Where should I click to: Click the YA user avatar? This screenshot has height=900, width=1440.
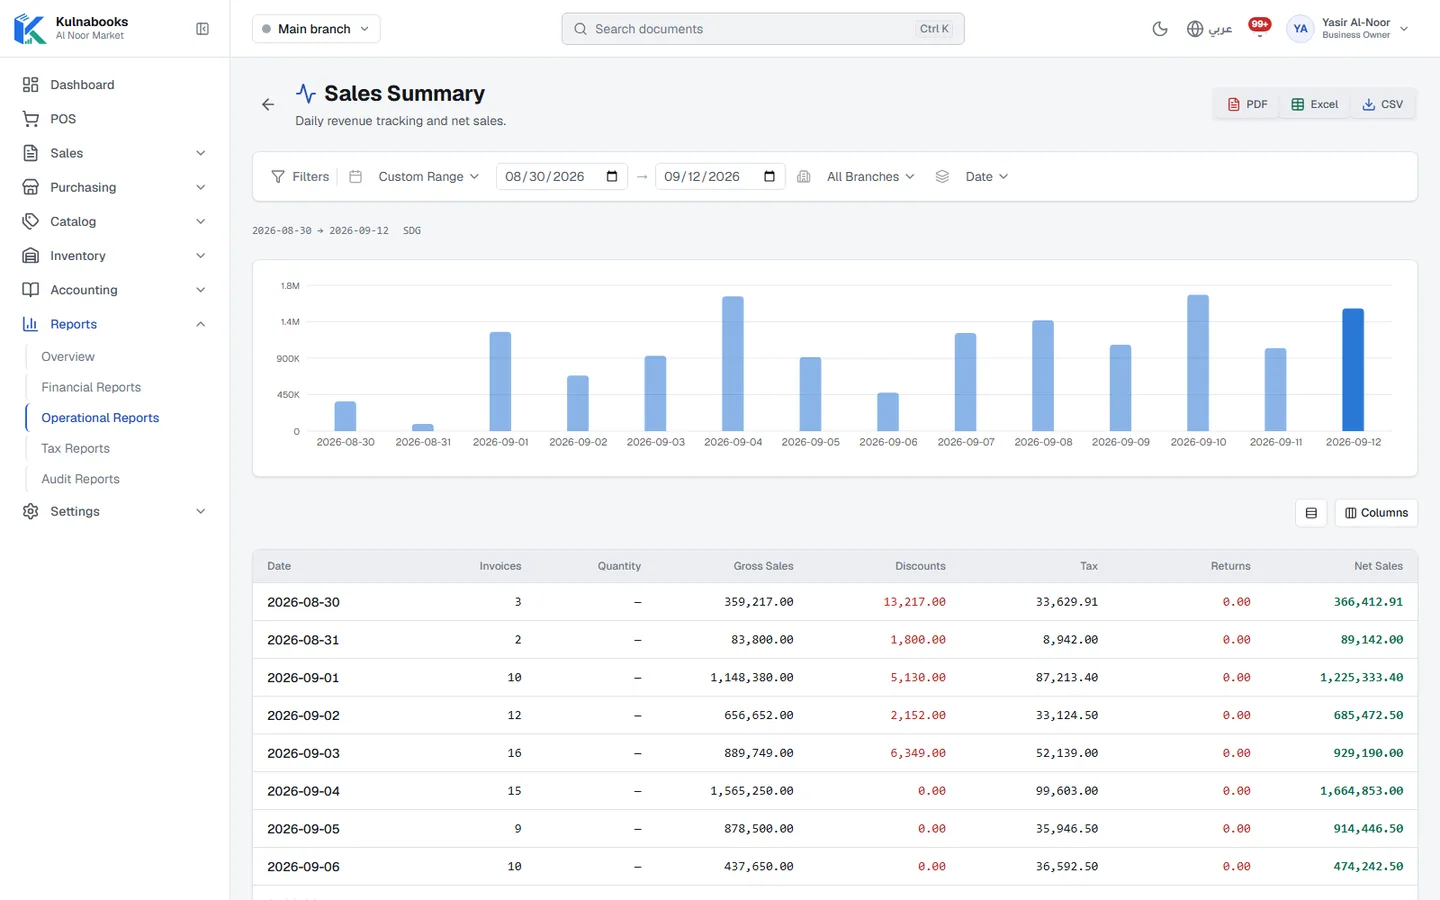pos(1300,29)
